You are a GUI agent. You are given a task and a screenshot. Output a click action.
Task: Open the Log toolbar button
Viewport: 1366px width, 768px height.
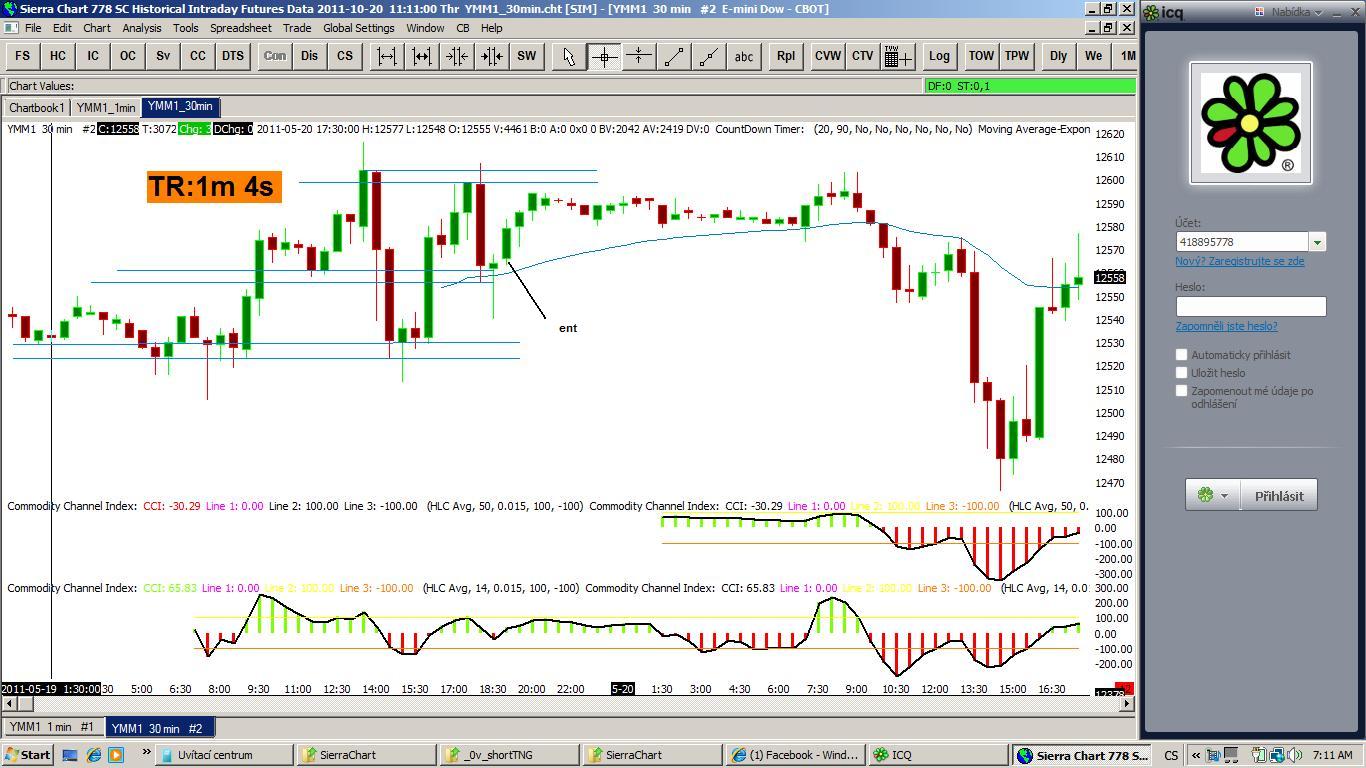tap(939, 56)
